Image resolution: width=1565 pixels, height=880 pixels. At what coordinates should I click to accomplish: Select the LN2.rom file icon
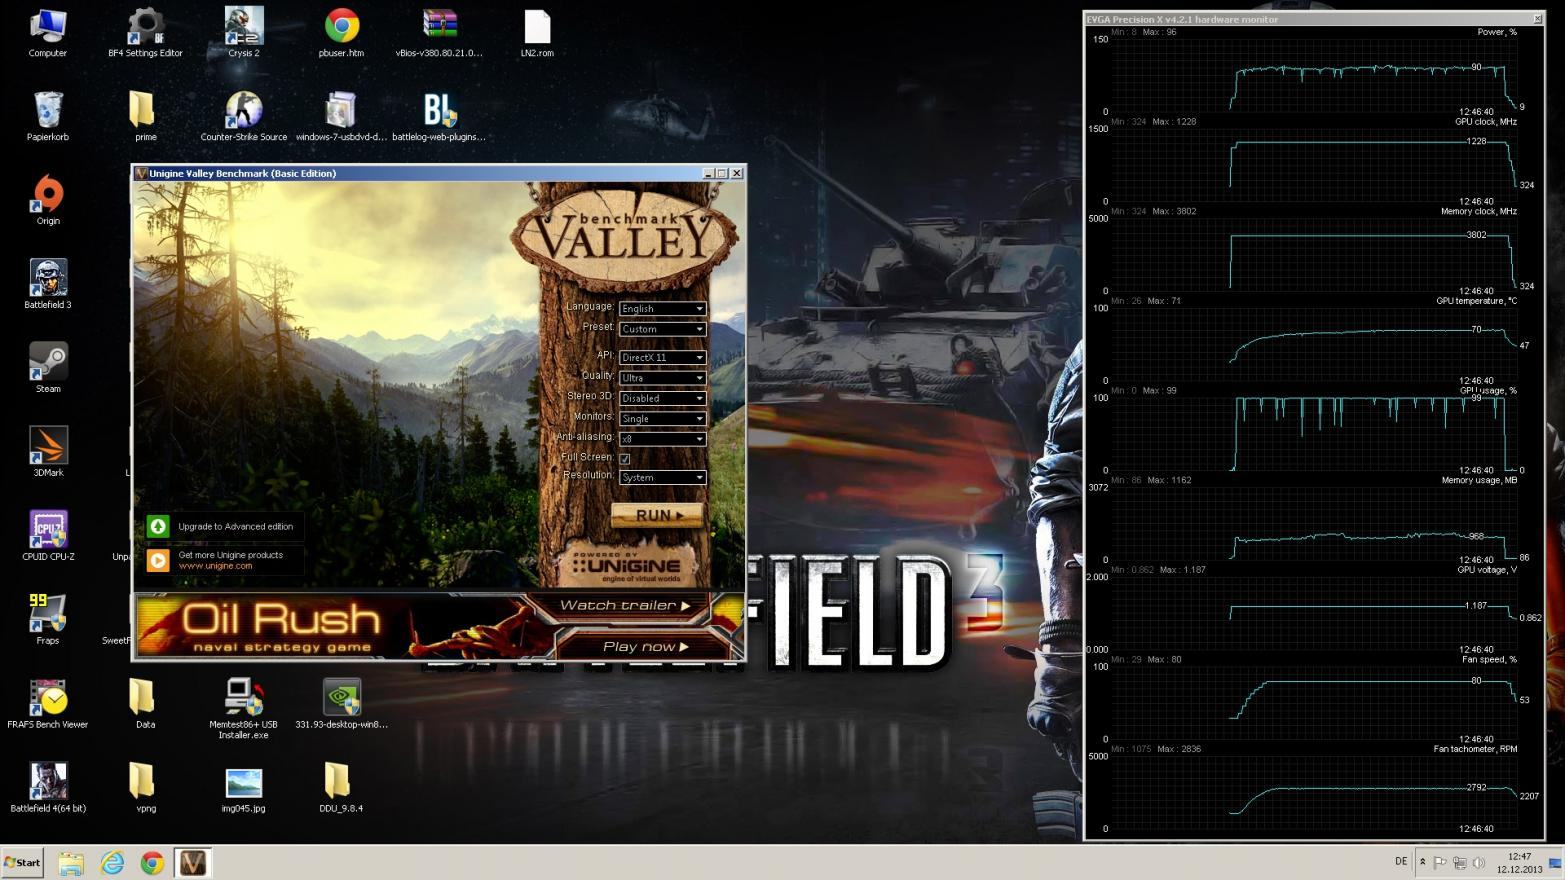(537, 32)
